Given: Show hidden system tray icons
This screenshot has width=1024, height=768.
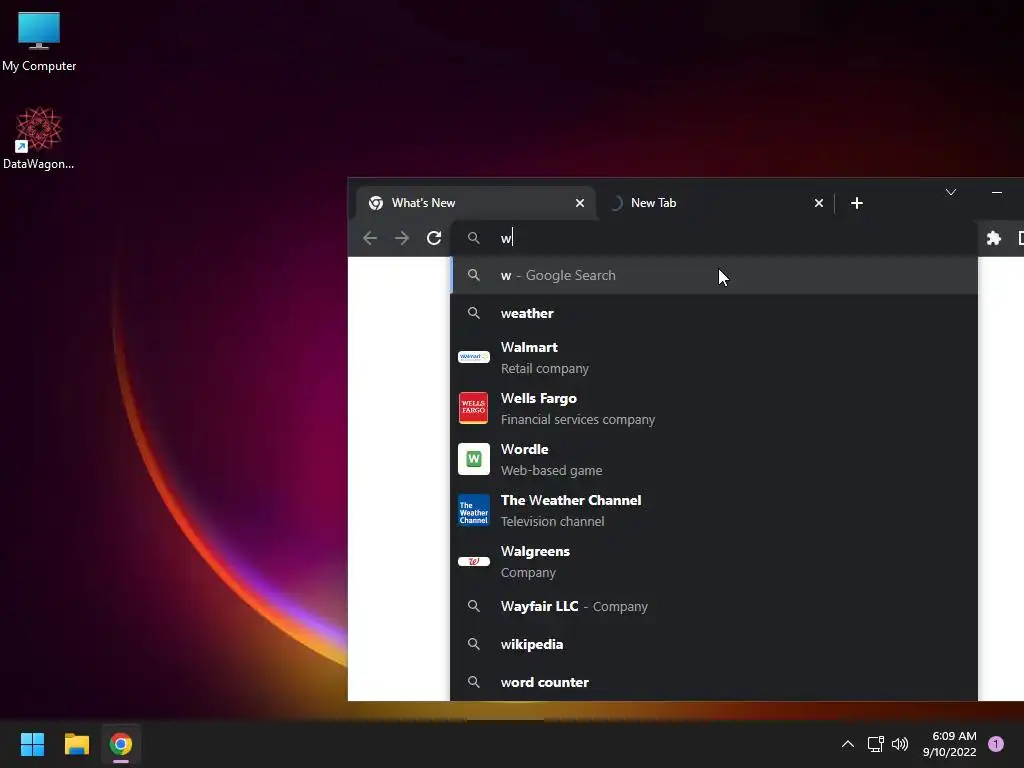Looking at the screenshot, I should click(848, 744).
